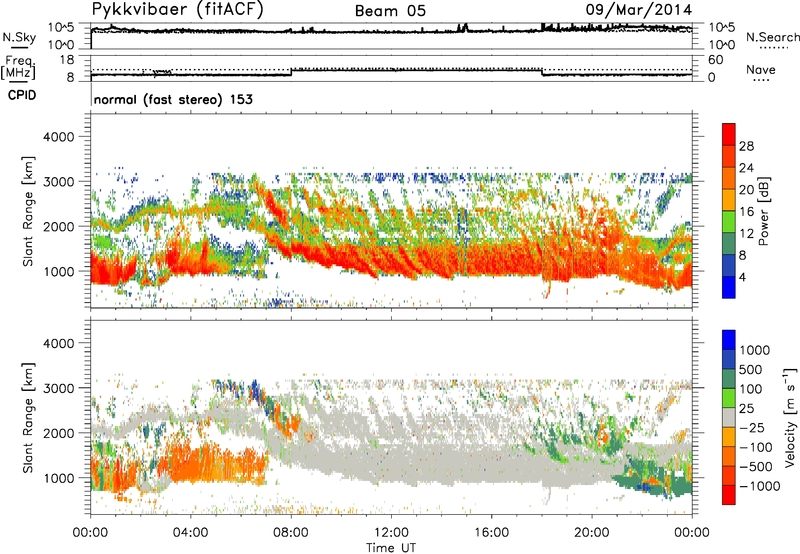Click the frequency step-up near 08:00
The width and height of the screenshot is (800, 554).
(291, 72)
